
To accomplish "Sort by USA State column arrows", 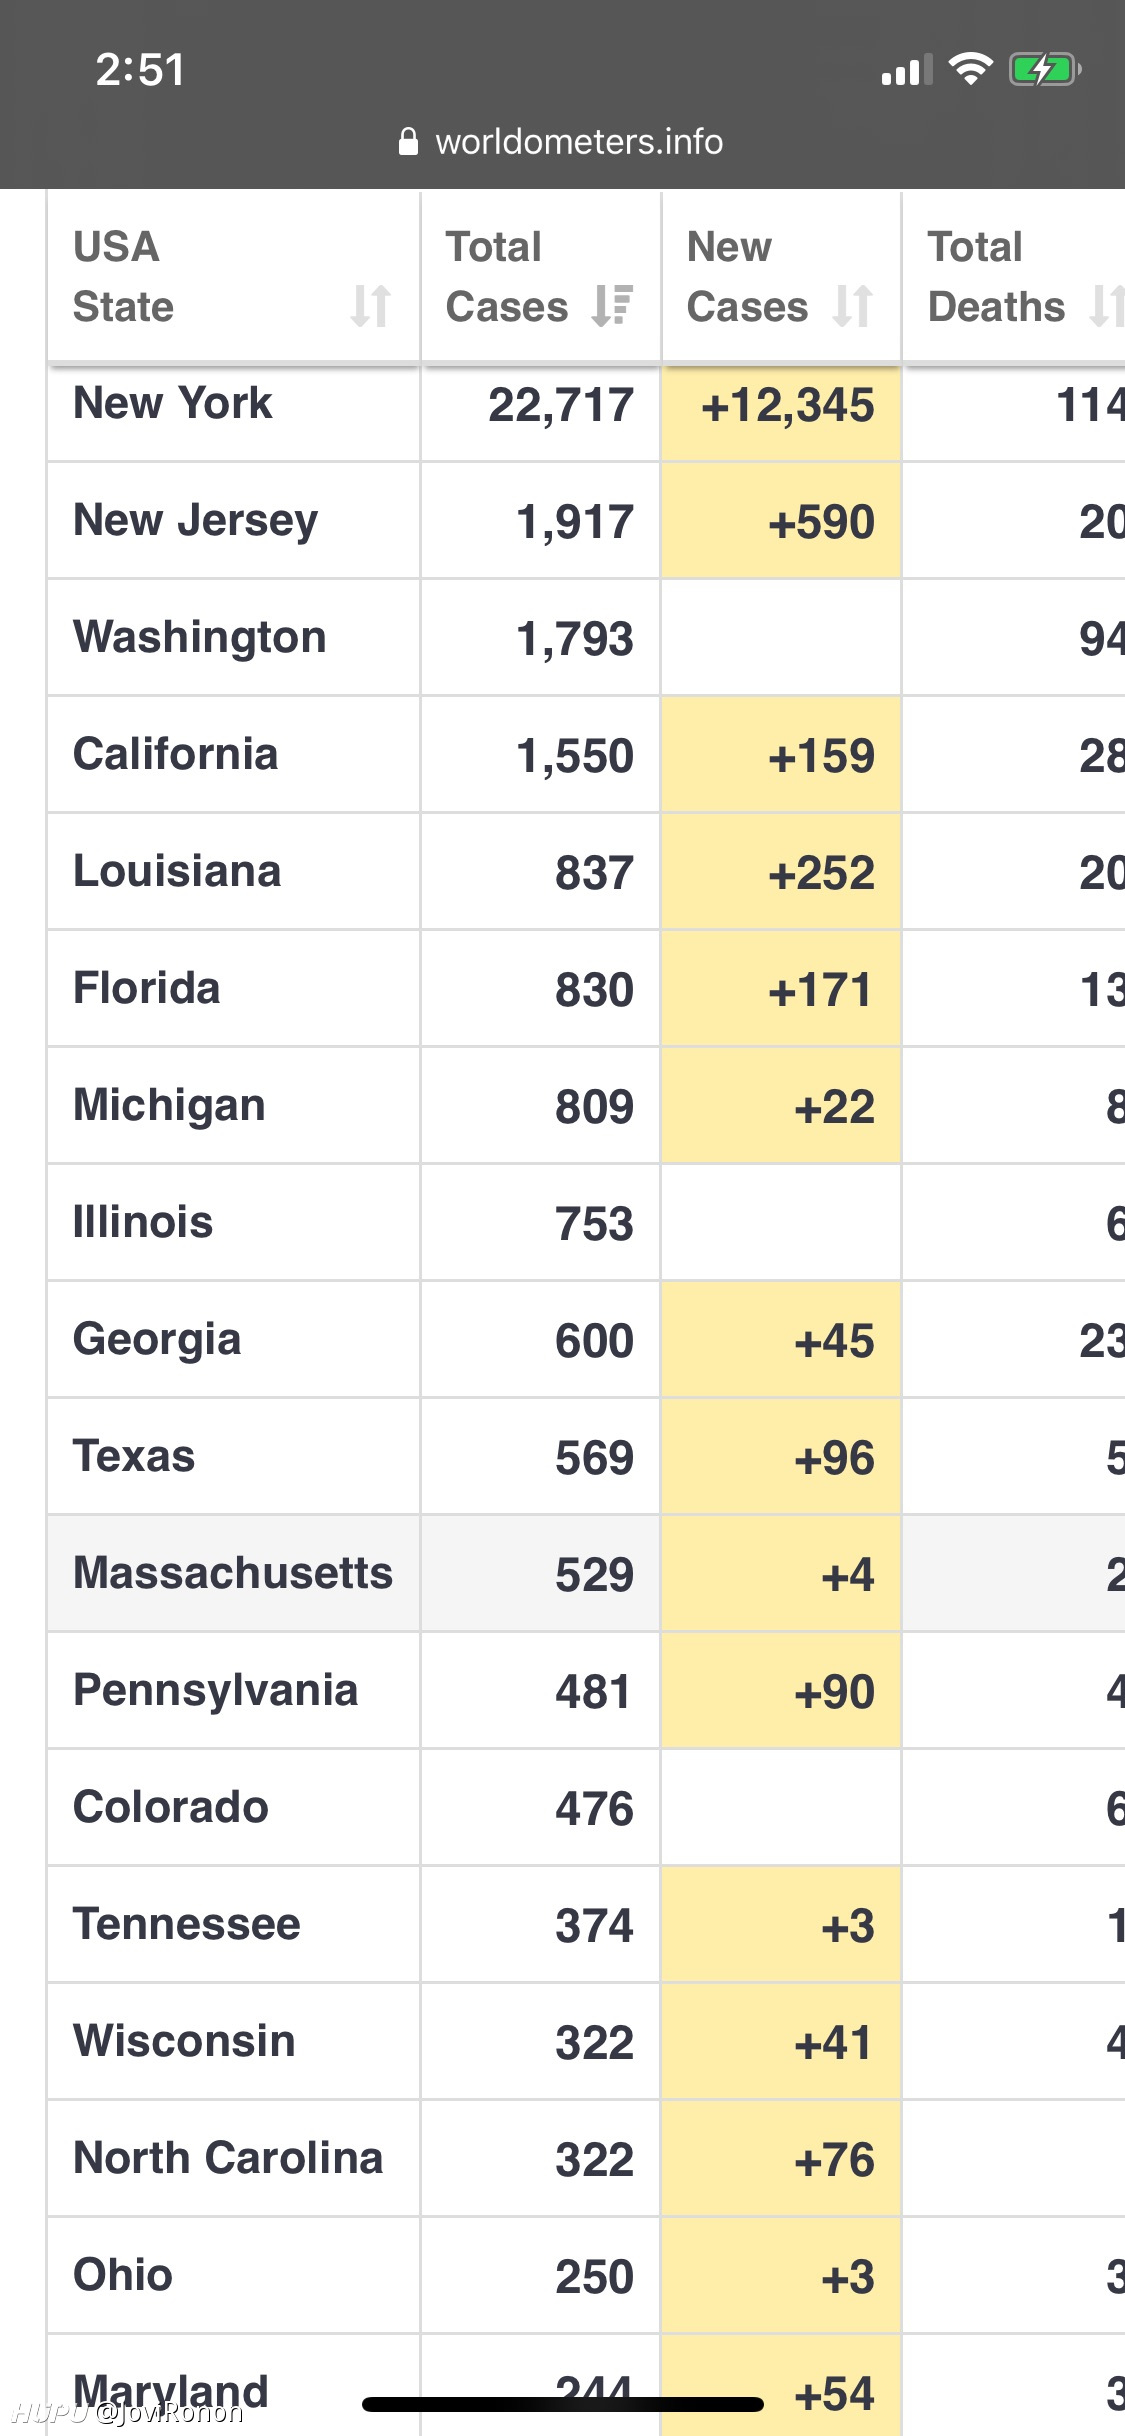I will (x=370, y=306).
